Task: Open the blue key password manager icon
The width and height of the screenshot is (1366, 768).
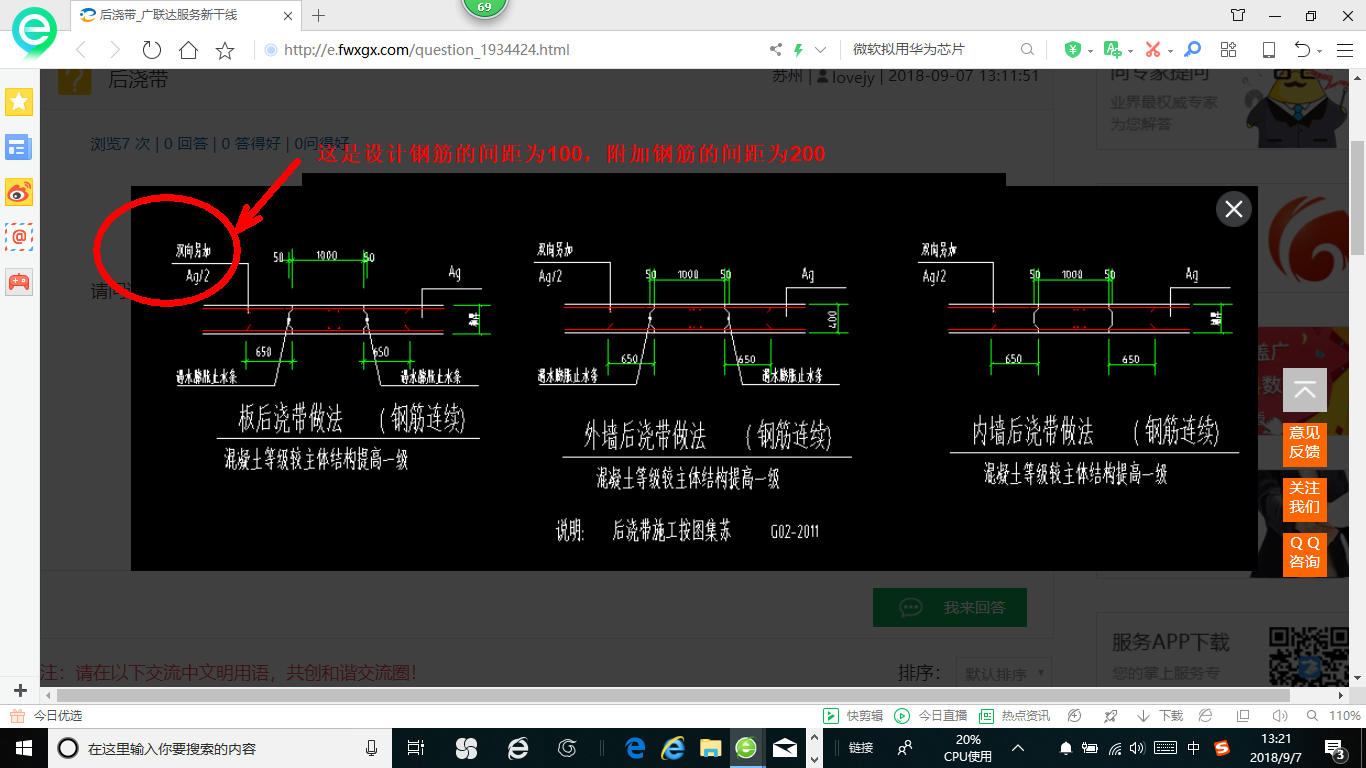Action: 1192,50
